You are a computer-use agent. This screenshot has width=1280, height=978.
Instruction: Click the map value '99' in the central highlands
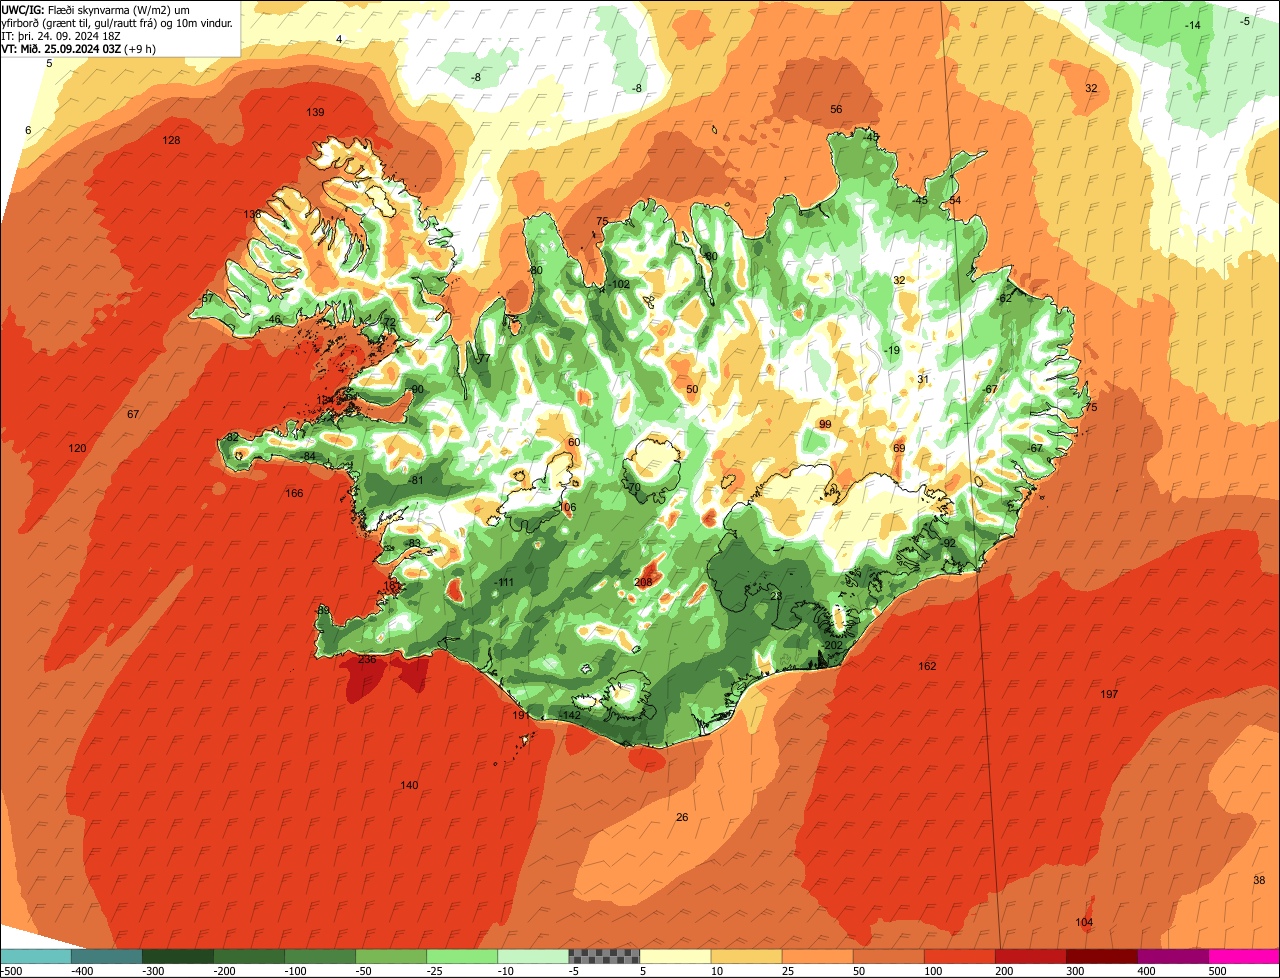[x=825, y=424]
